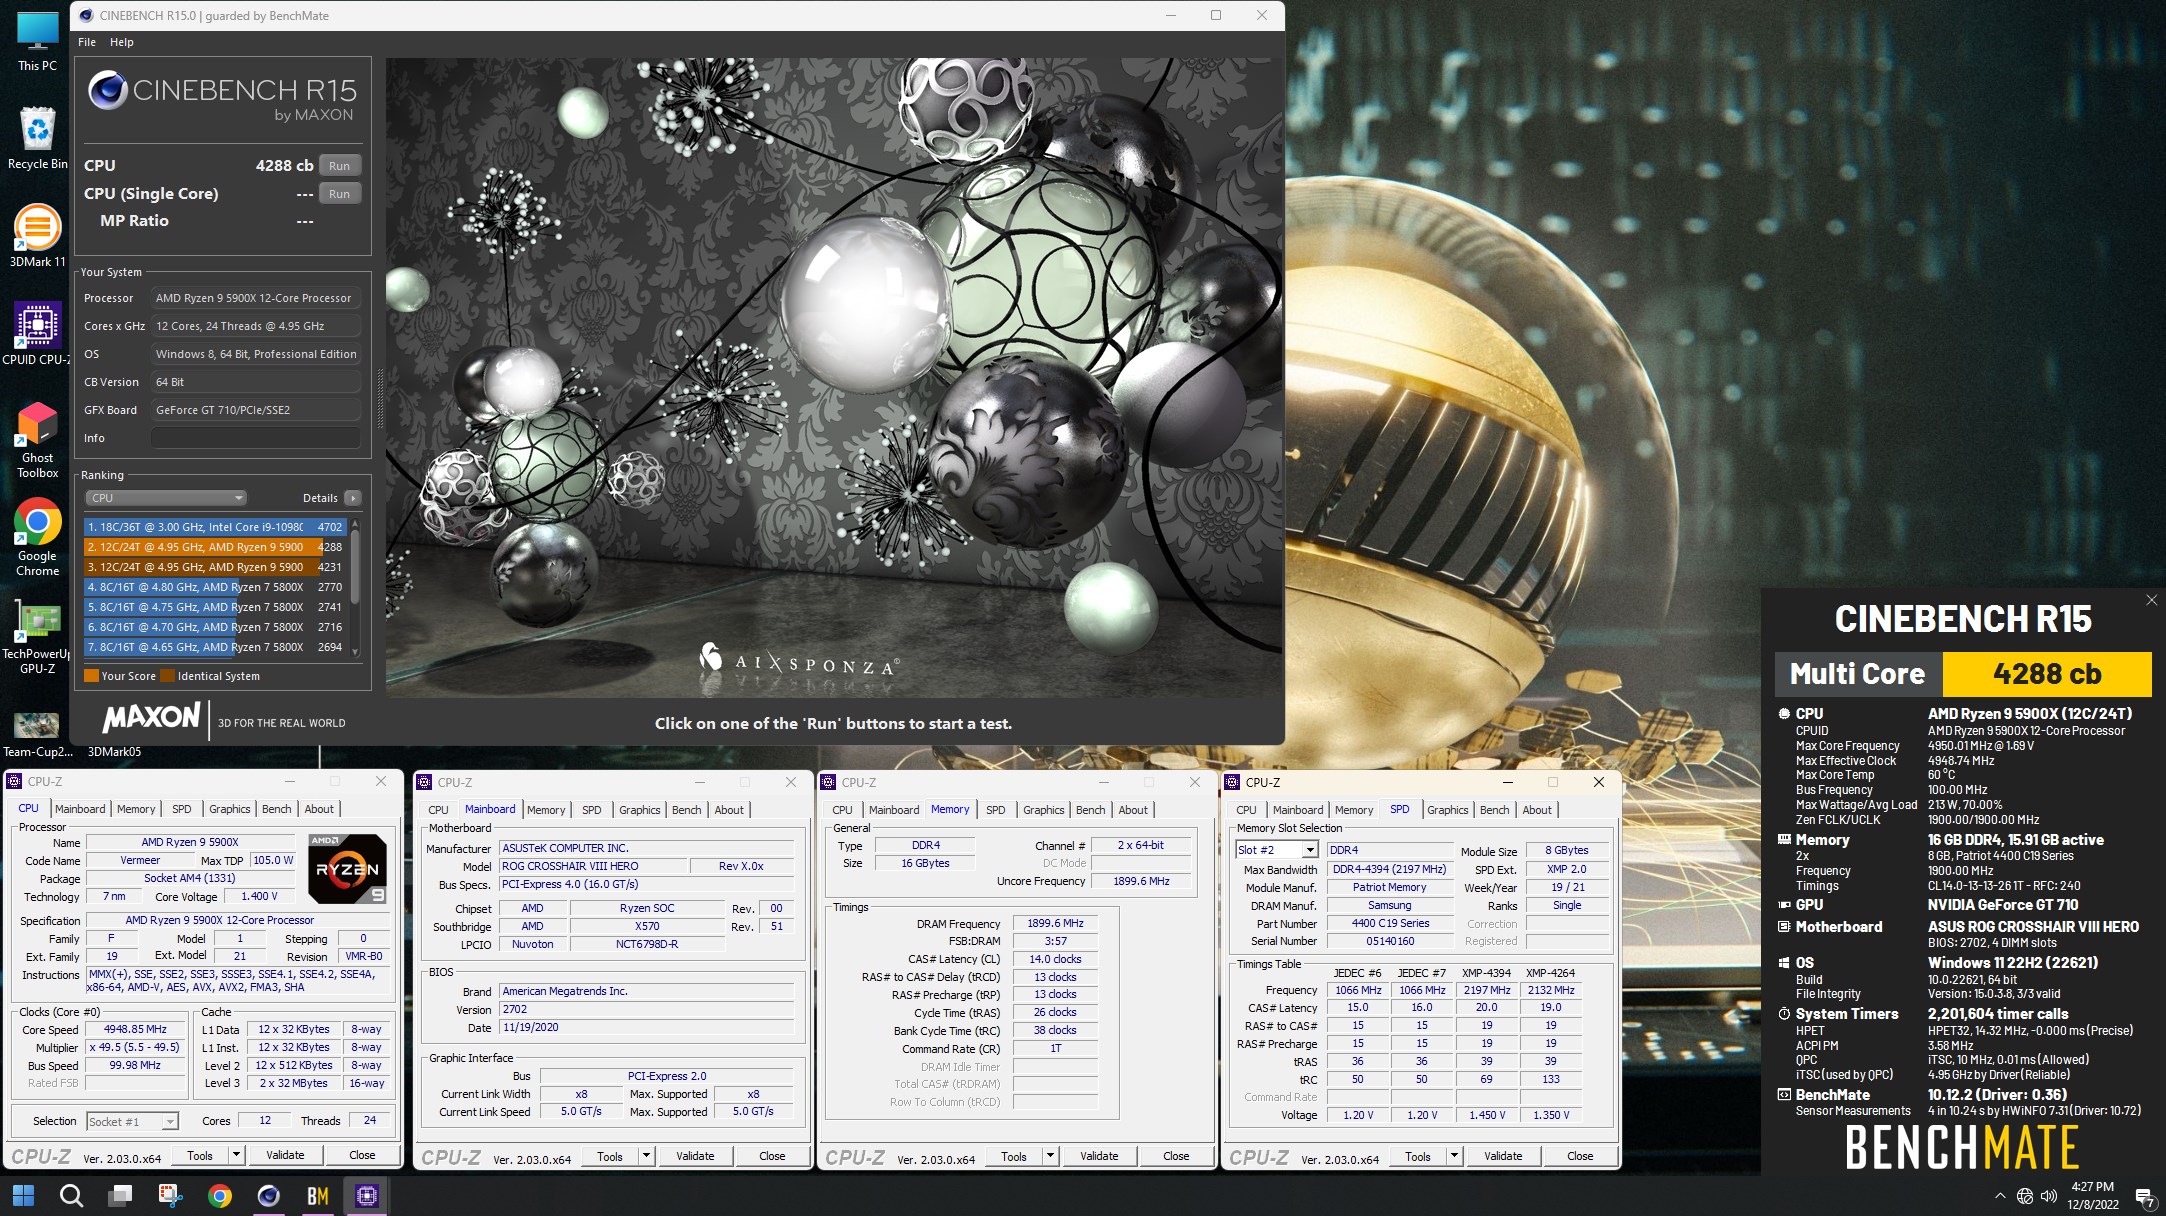2166x1216 pixels.
Task: Open Tools dropdown arrow in Mainboard CPU-Z window
Action: click(646, 1156)
